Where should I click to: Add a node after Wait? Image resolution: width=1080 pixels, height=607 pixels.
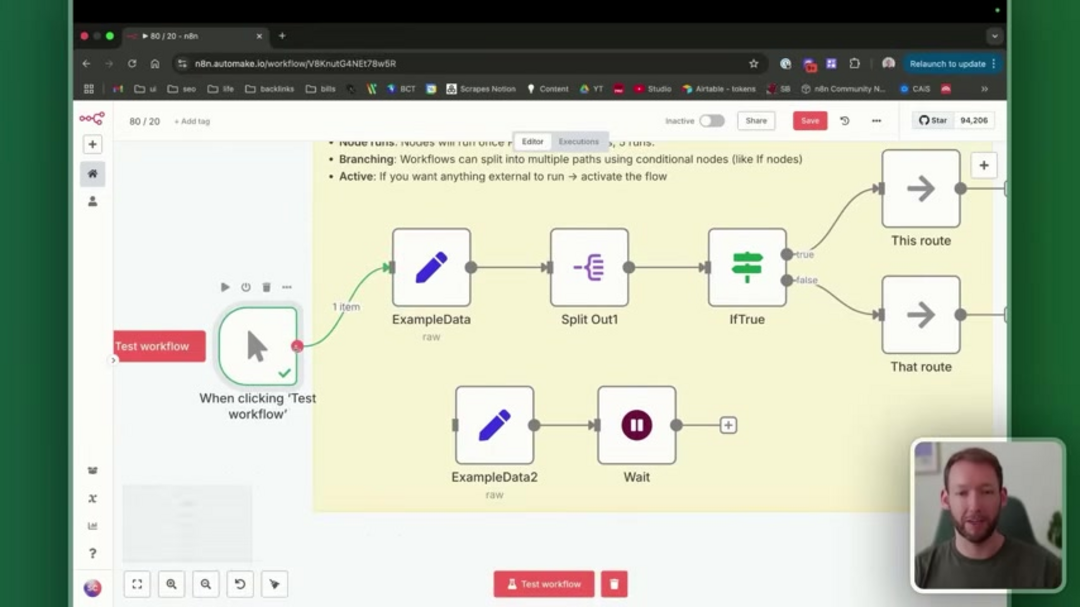tap(728, 425)
